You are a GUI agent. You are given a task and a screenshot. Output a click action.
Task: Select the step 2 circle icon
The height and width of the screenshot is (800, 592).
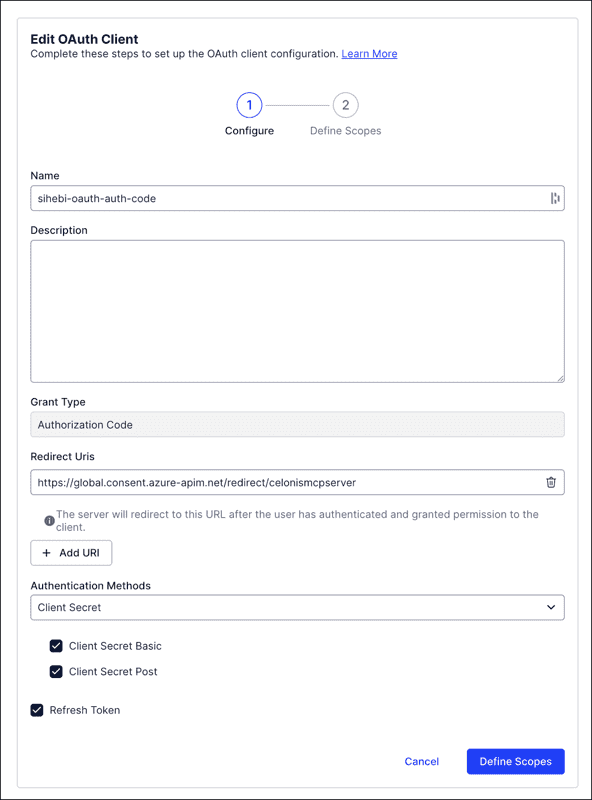tap(345, 105)
